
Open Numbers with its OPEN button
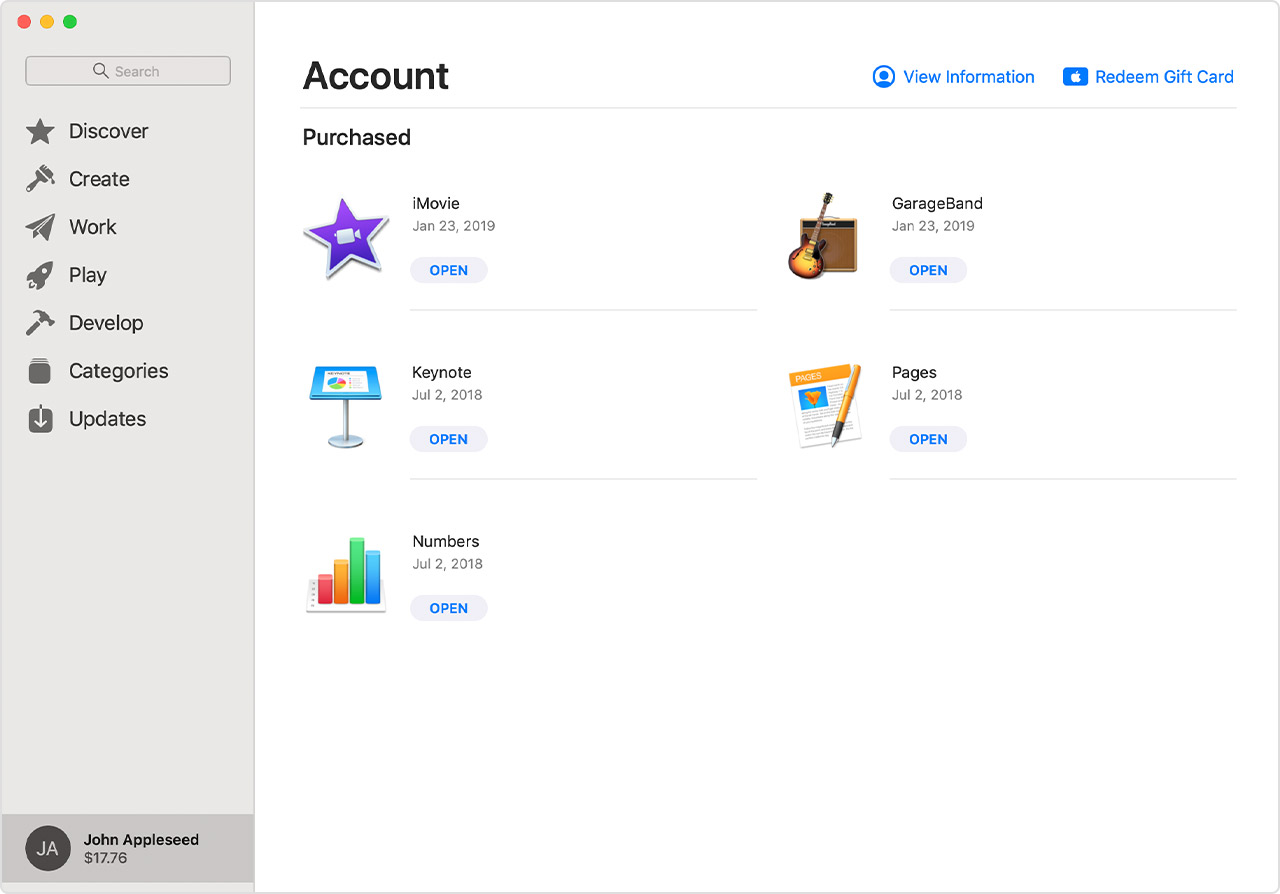coord(449,608)
